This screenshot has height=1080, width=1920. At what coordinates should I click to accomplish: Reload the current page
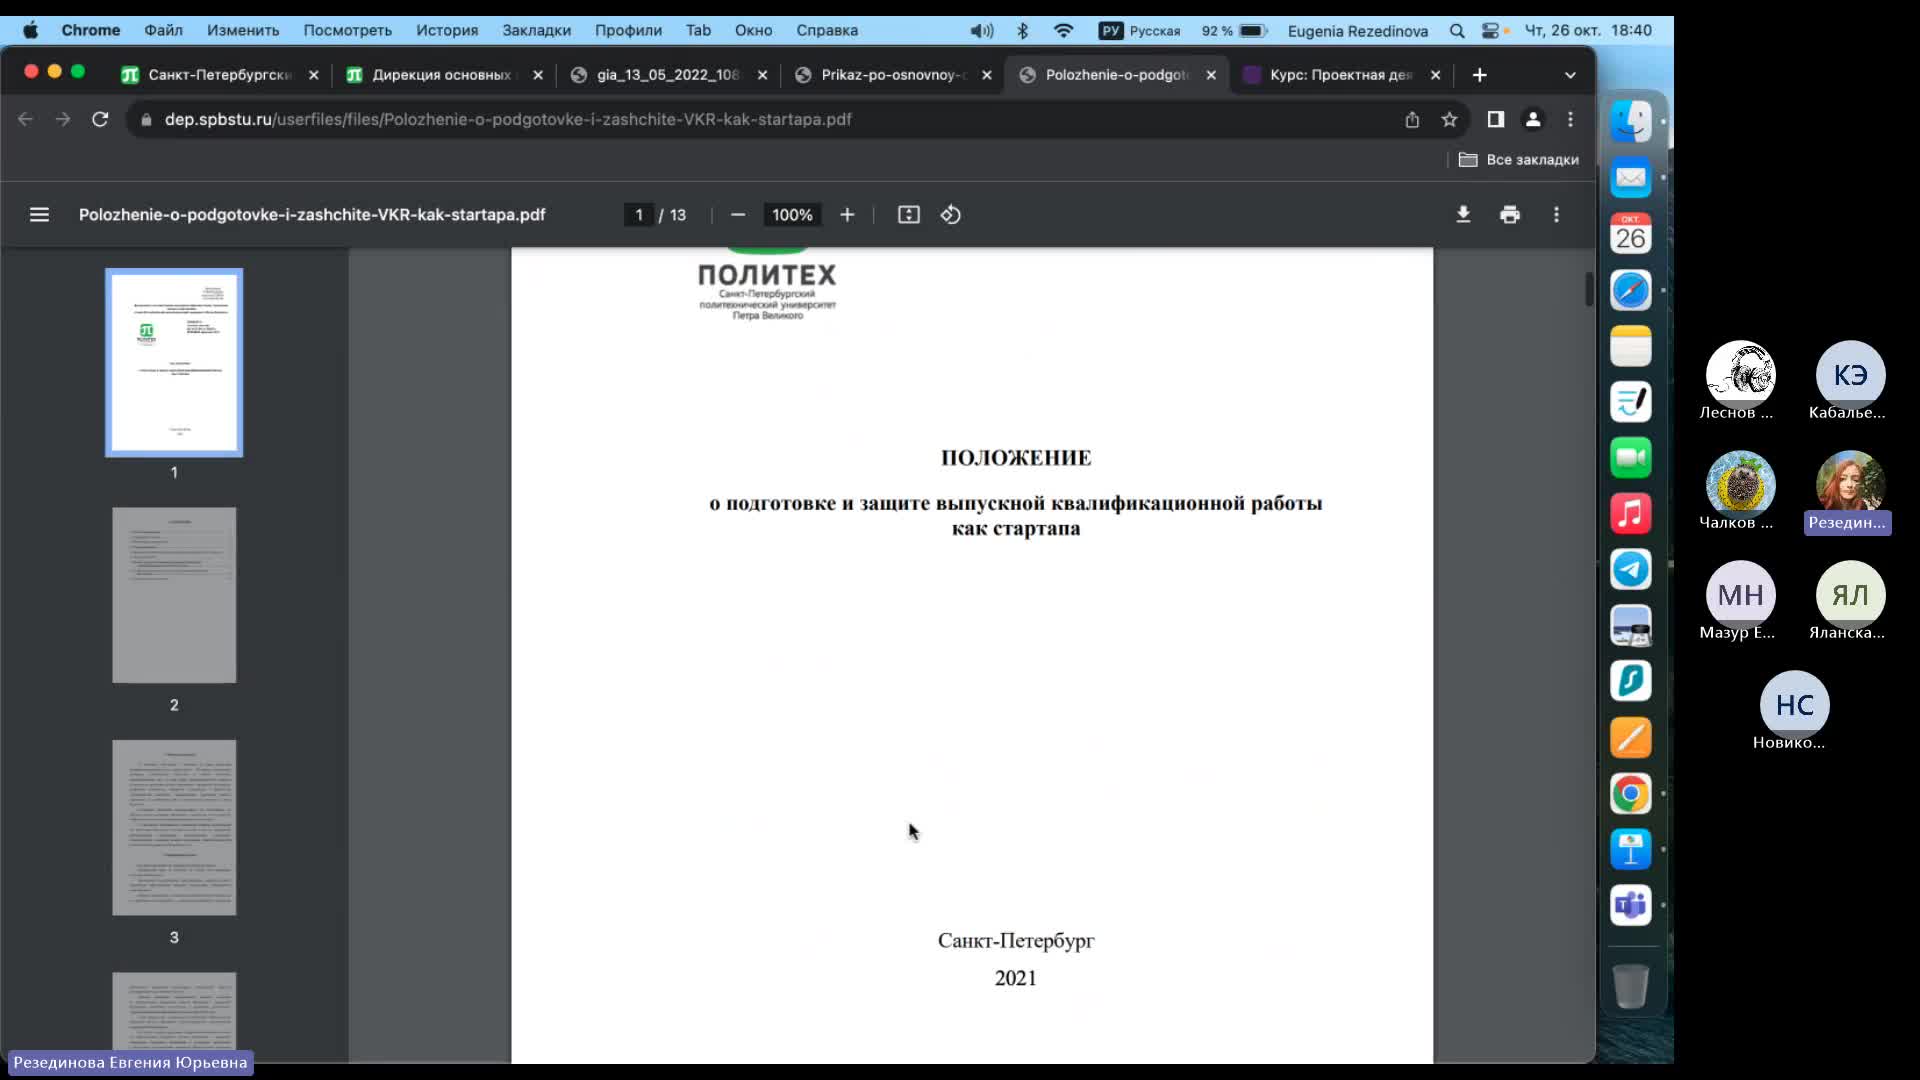pyautogui.click(x=100, y=119)
